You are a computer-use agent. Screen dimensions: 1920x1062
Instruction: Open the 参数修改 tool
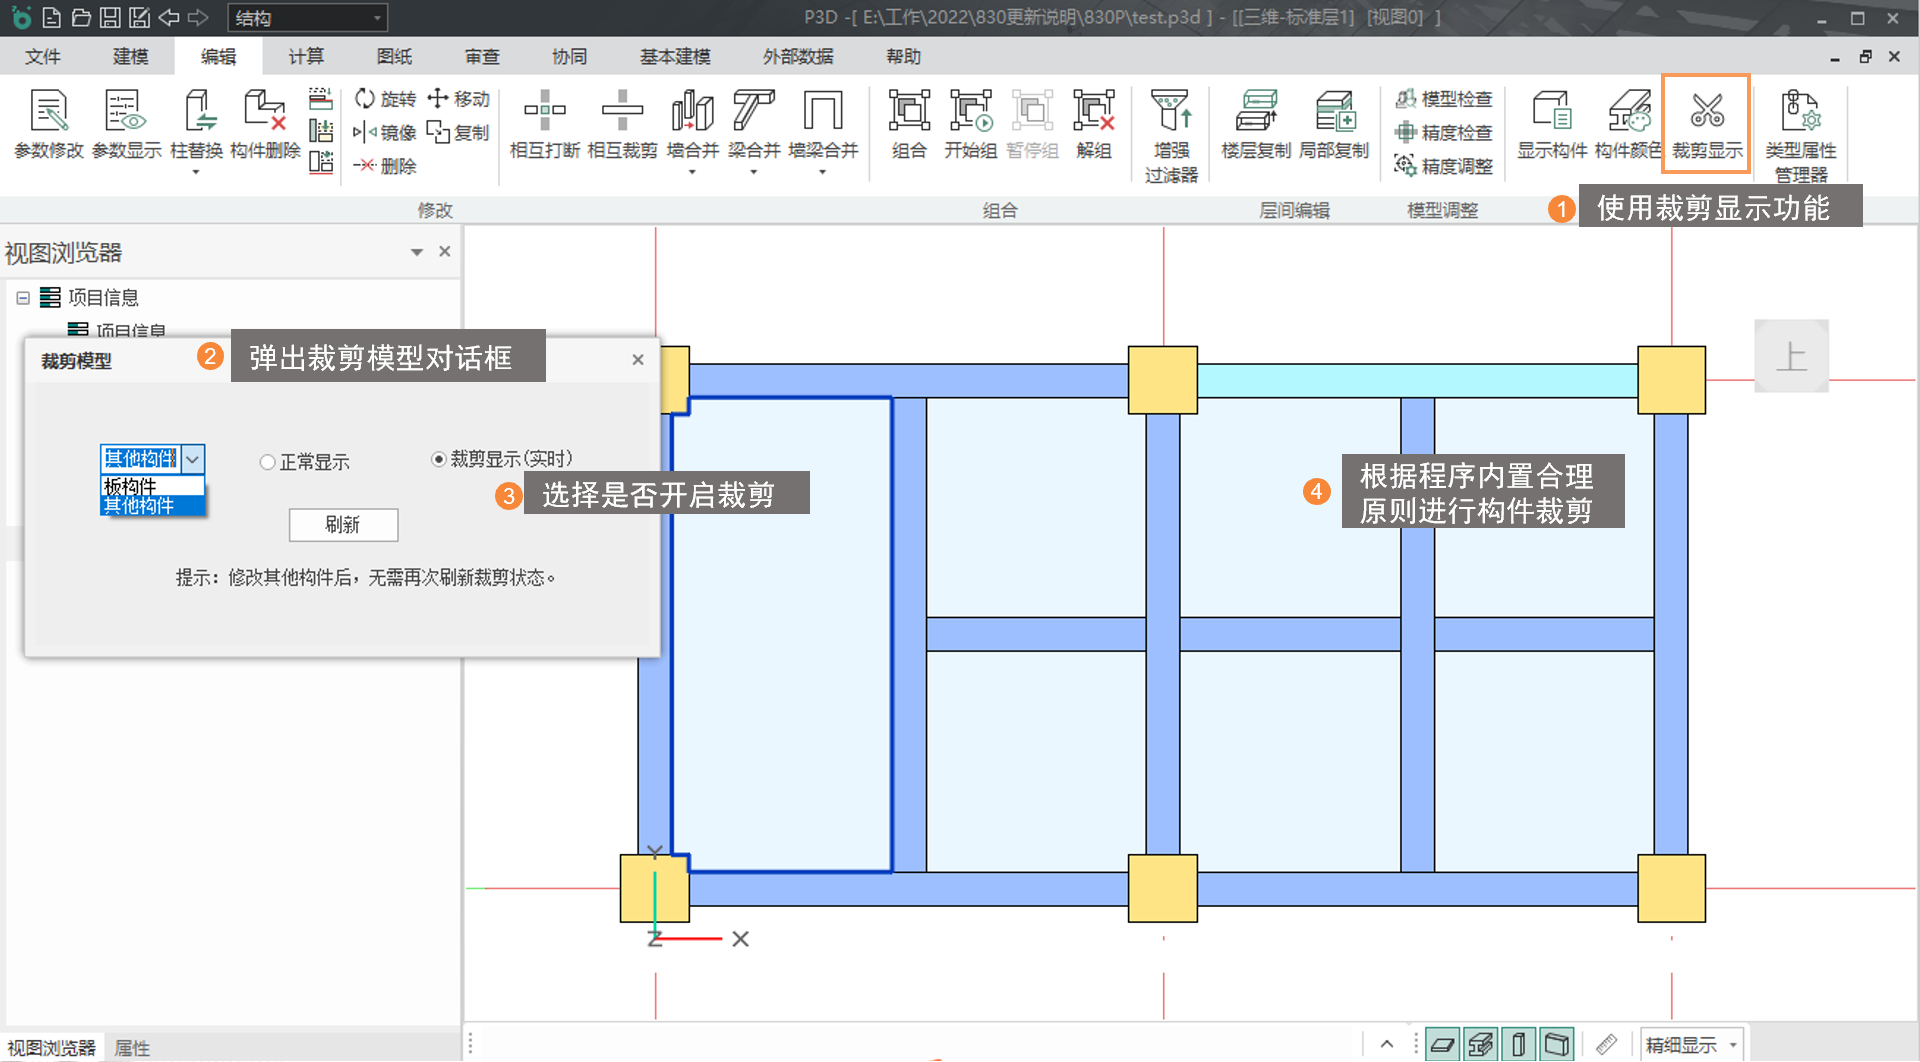pos(49,124)
